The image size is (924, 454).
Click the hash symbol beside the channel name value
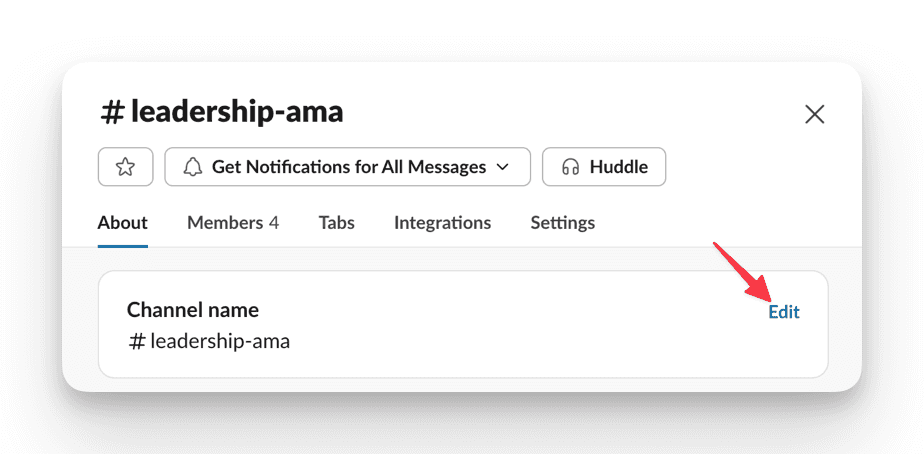coord(137,341)
